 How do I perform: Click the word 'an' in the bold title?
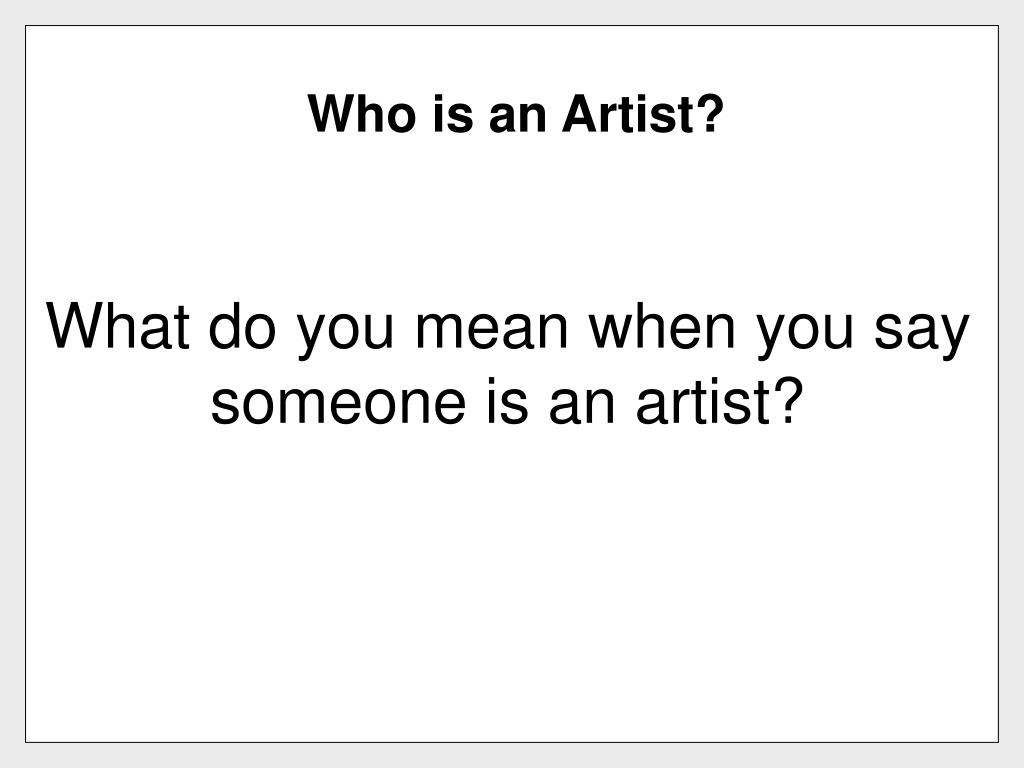click(x=517, y=119)
